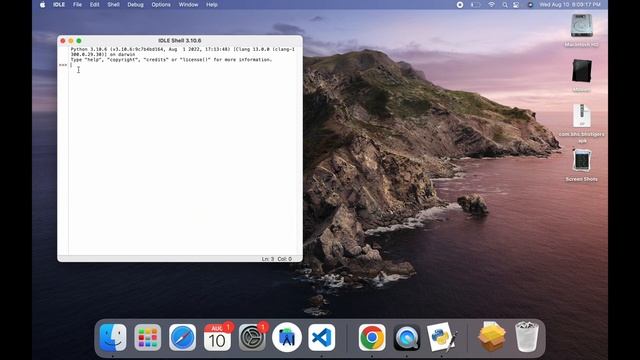The height and width of the screenshot is (360, 640).
Task: Open the Window menu
Action: click(188, 4)
